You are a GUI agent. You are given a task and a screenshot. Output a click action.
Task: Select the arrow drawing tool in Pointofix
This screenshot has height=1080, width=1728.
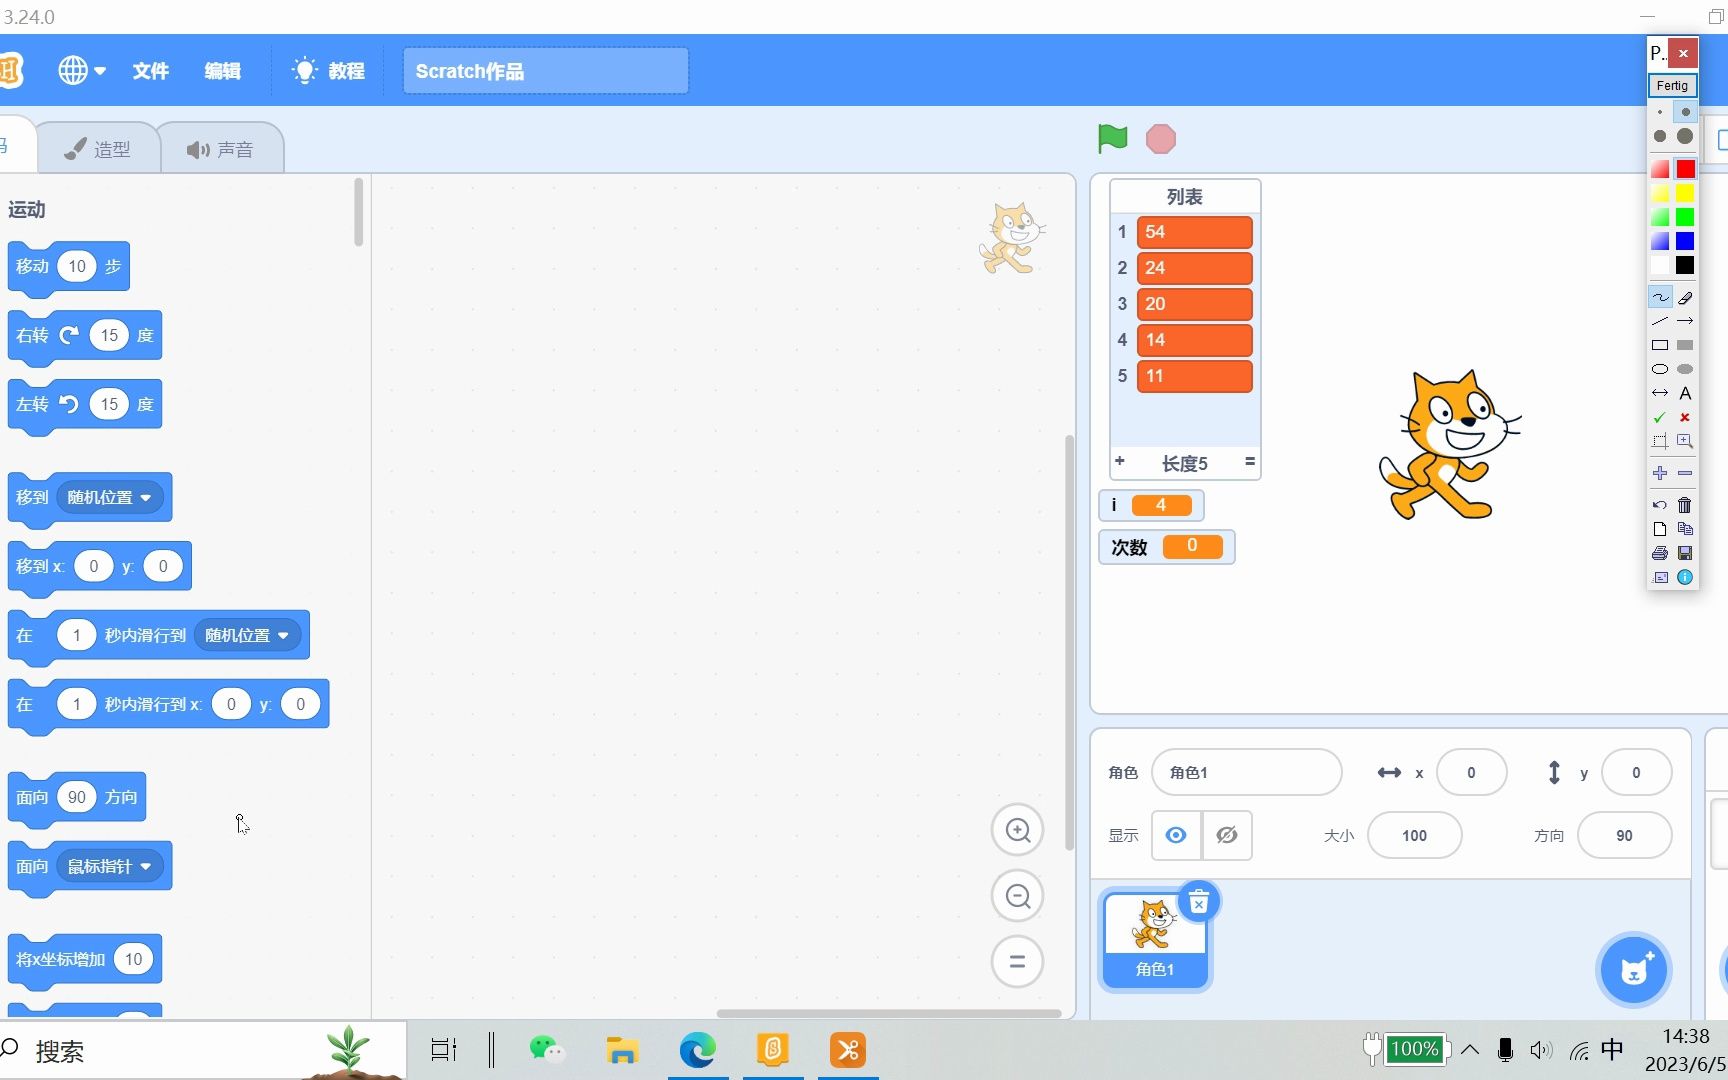tap(1686, 320)
